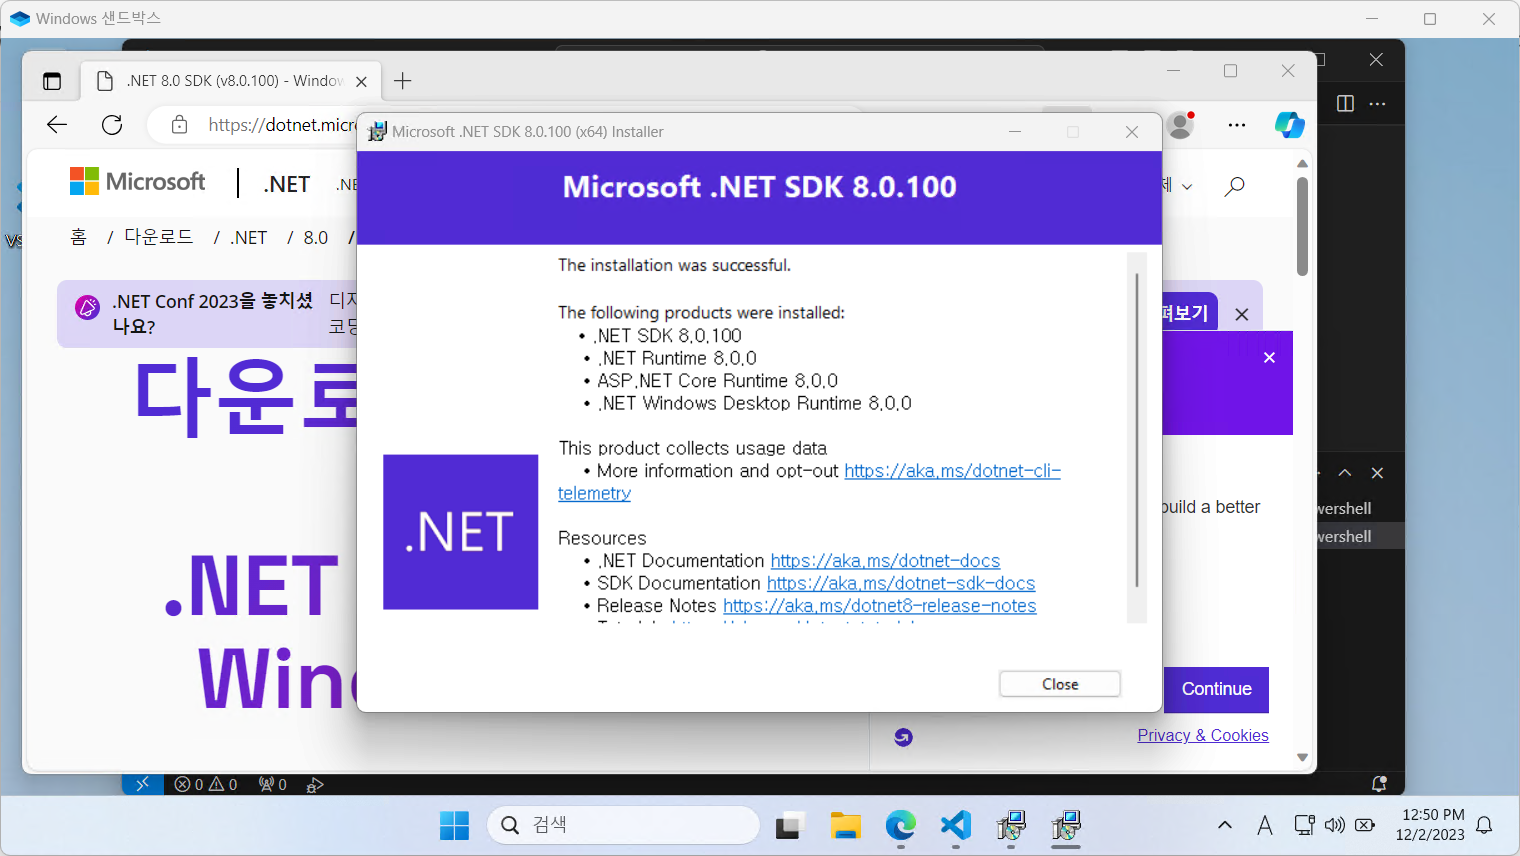
Task: Click the Microsoft logo
Action: pyautogui.click(x=138, y=182)
